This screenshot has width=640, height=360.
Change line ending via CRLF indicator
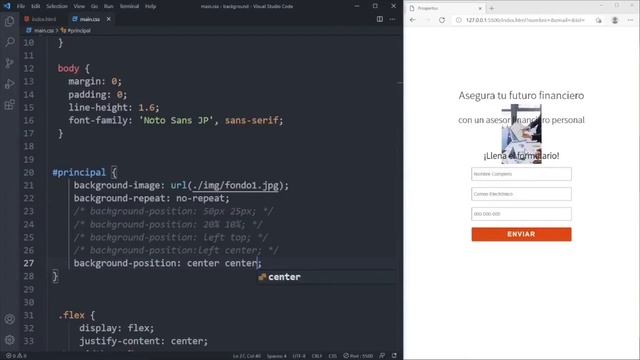click(317, 356)
